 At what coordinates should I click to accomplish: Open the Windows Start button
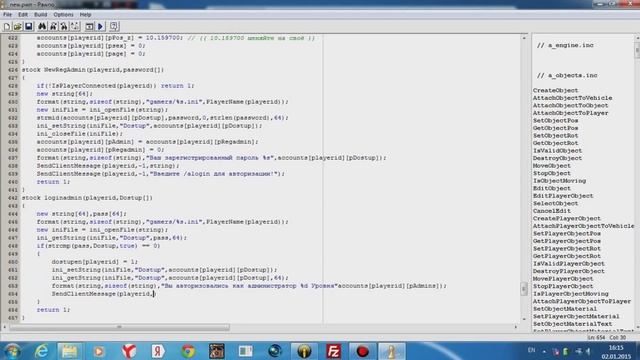point(13,351)
